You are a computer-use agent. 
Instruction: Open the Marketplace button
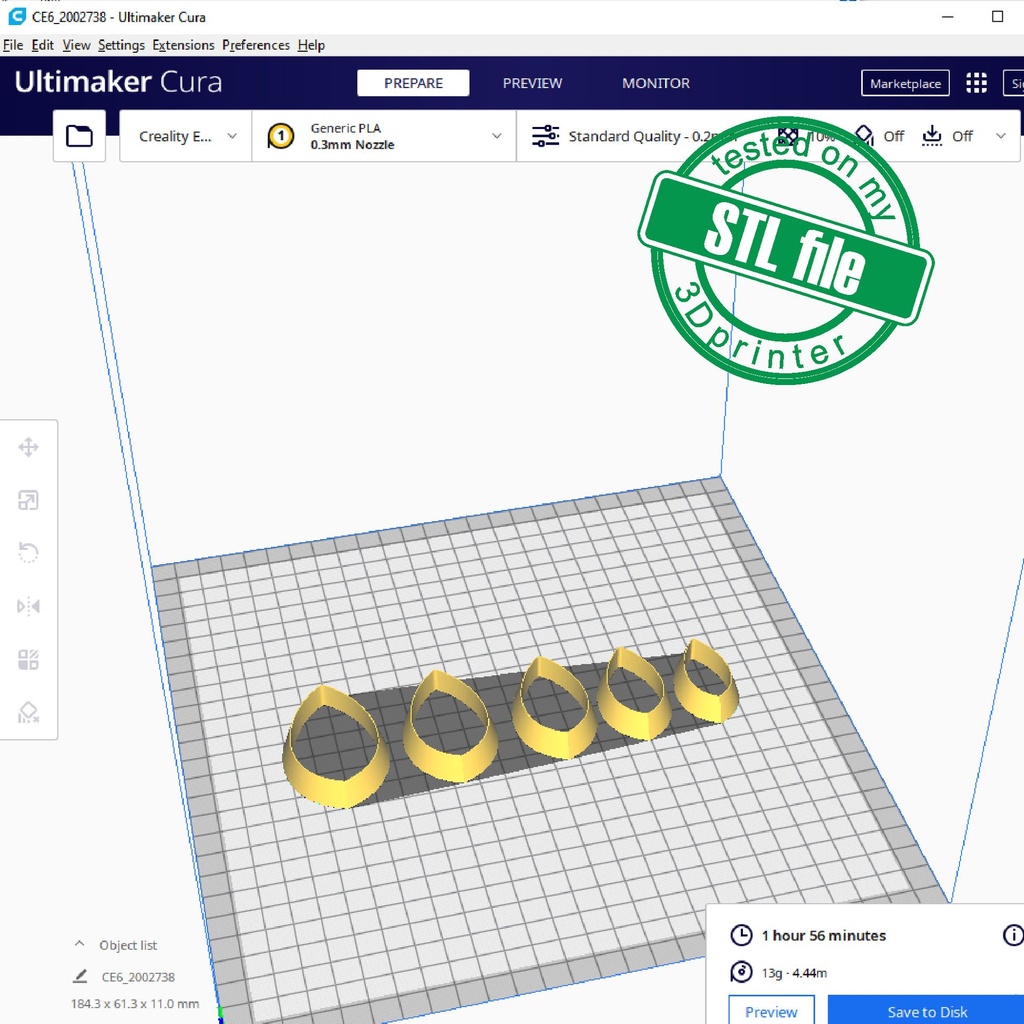coord(905,83)
